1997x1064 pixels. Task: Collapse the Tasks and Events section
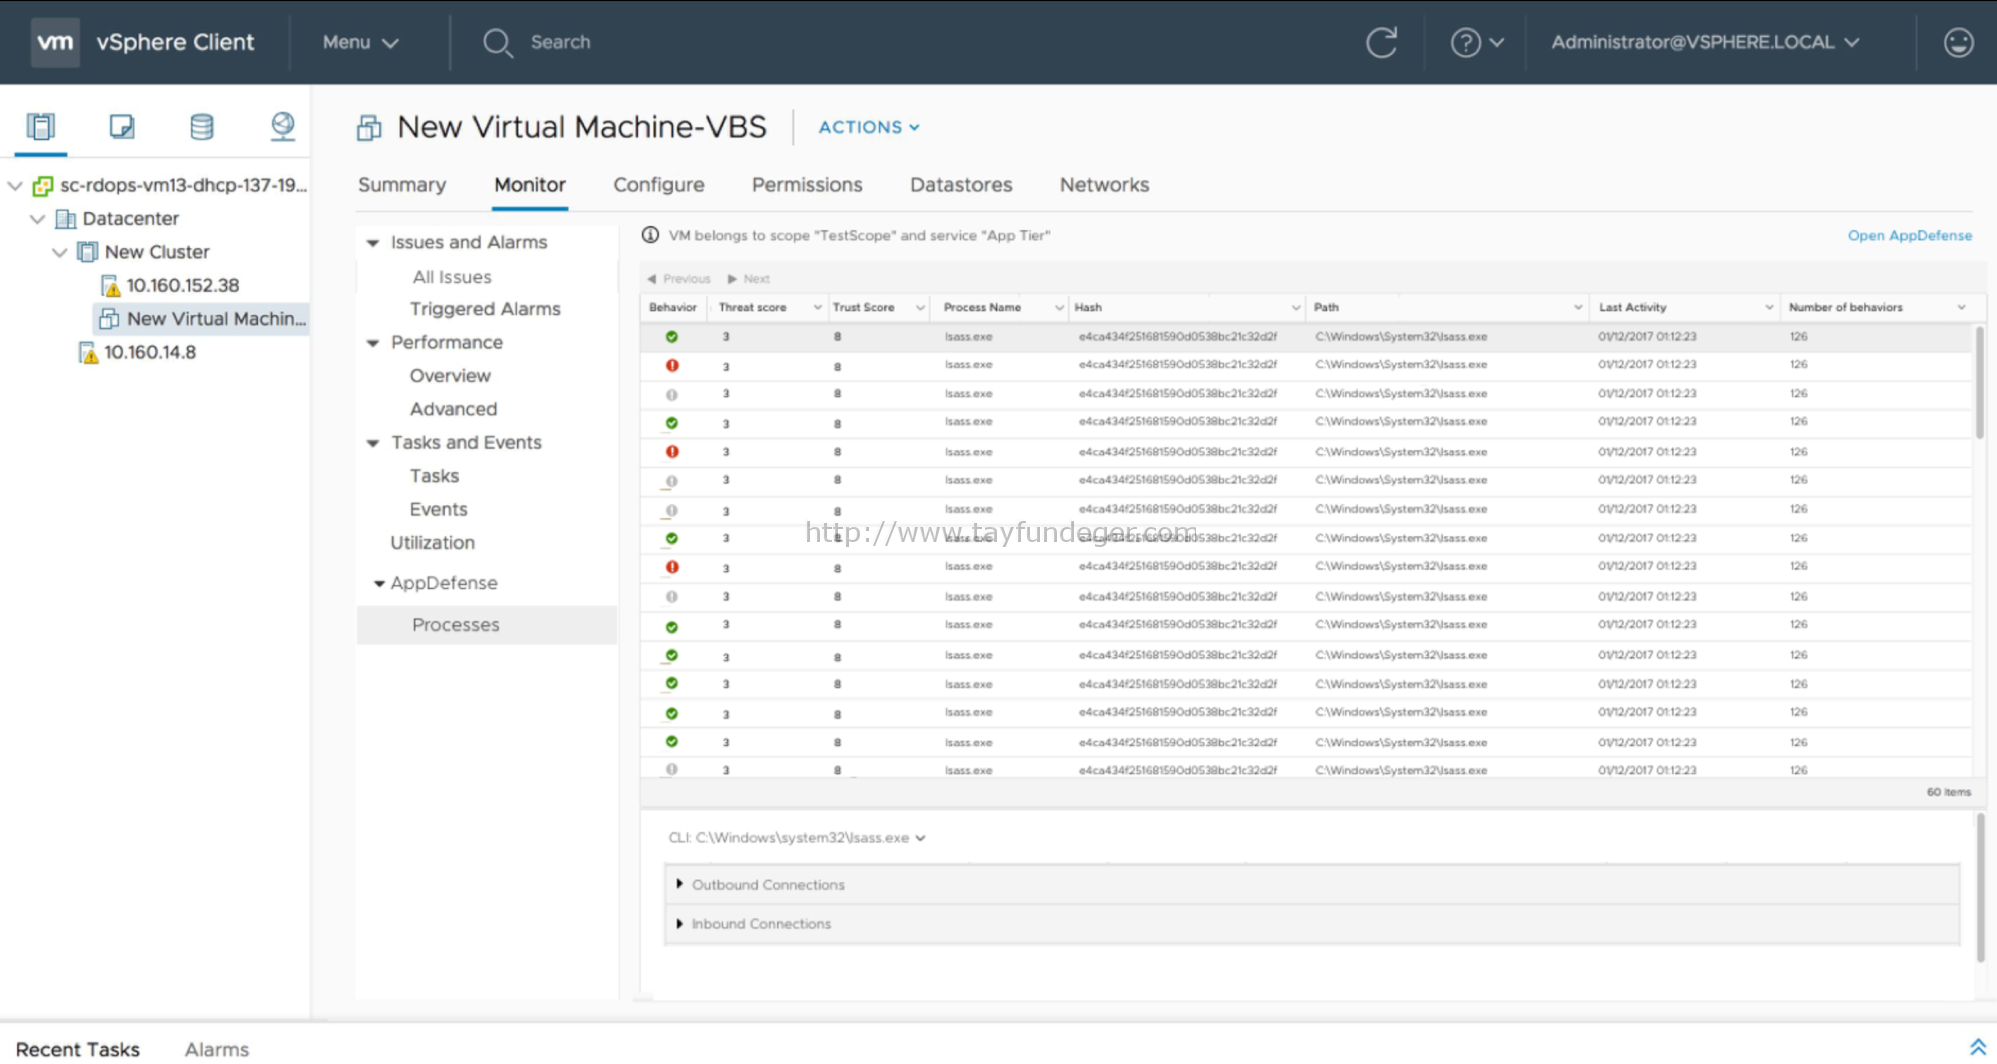[x=373, y=443]
